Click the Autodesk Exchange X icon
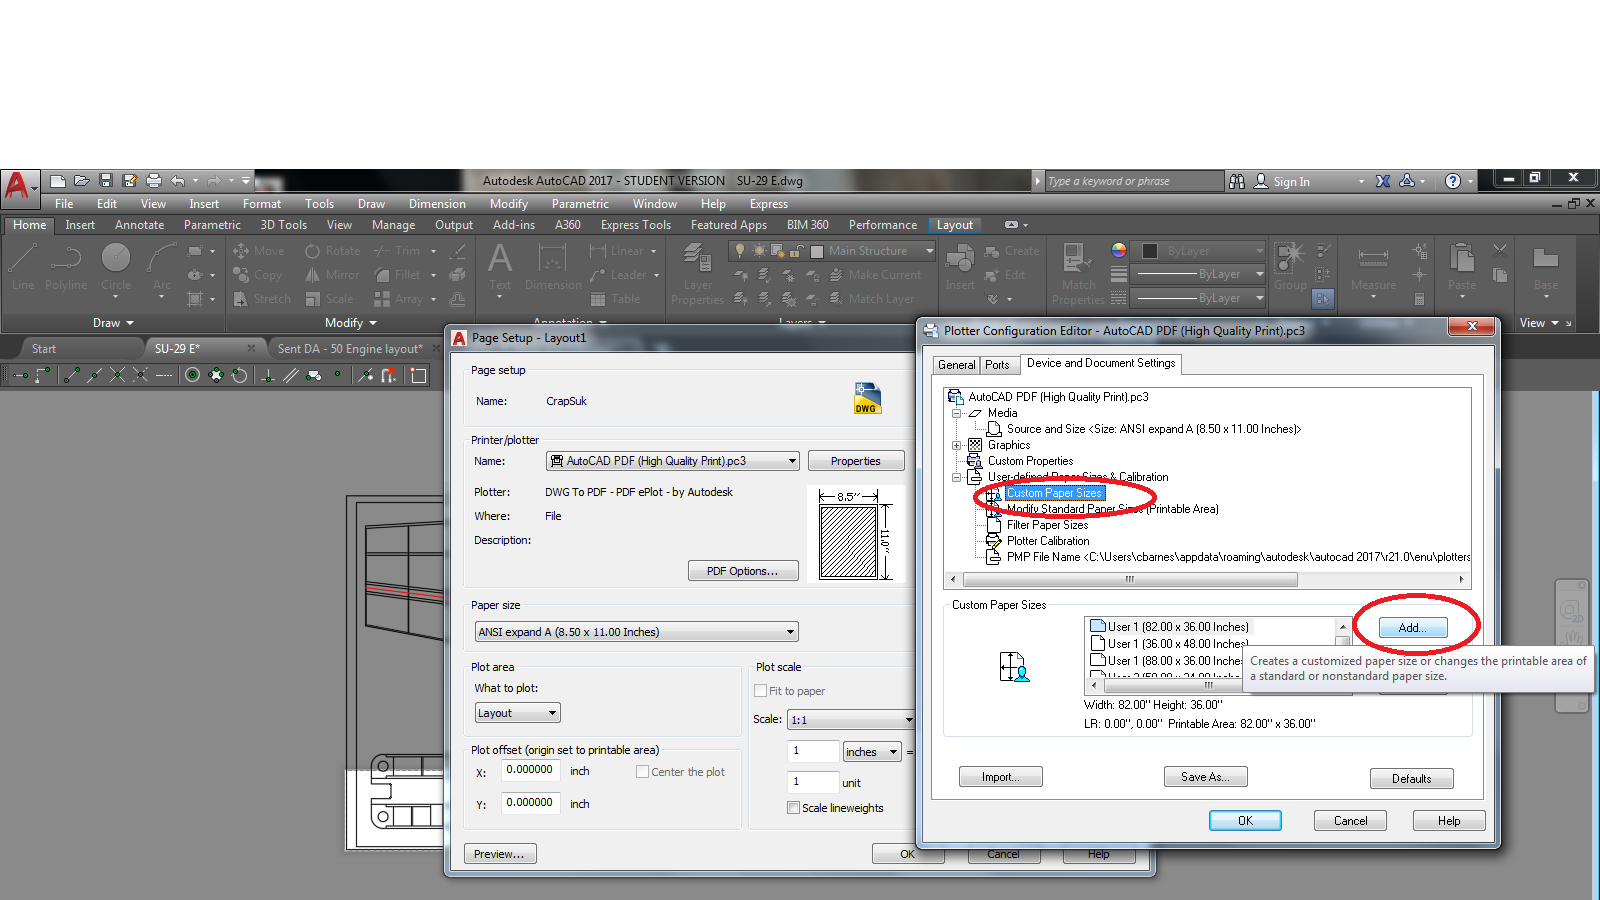The width and height of the screenshot is (1600, 900). click(x=1383, y=181)
